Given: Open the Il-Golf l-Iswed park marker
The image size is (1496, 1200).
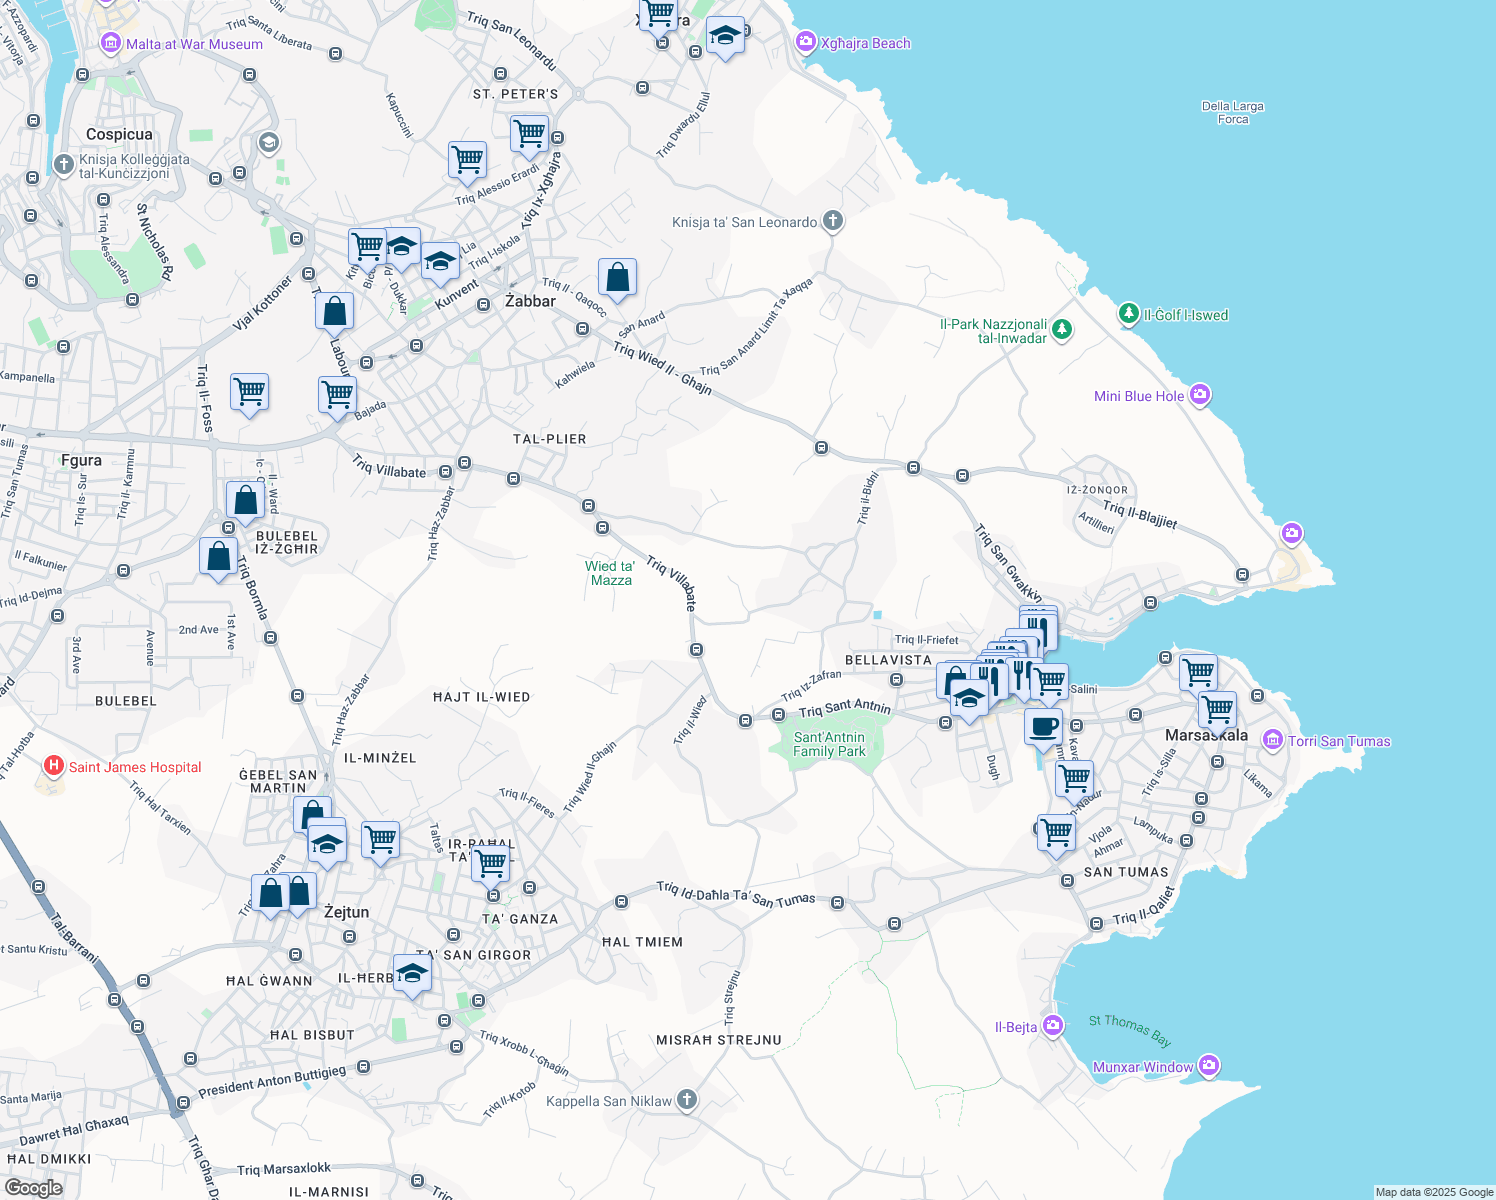Looking at the screenshot, I should click(1128, 314).
